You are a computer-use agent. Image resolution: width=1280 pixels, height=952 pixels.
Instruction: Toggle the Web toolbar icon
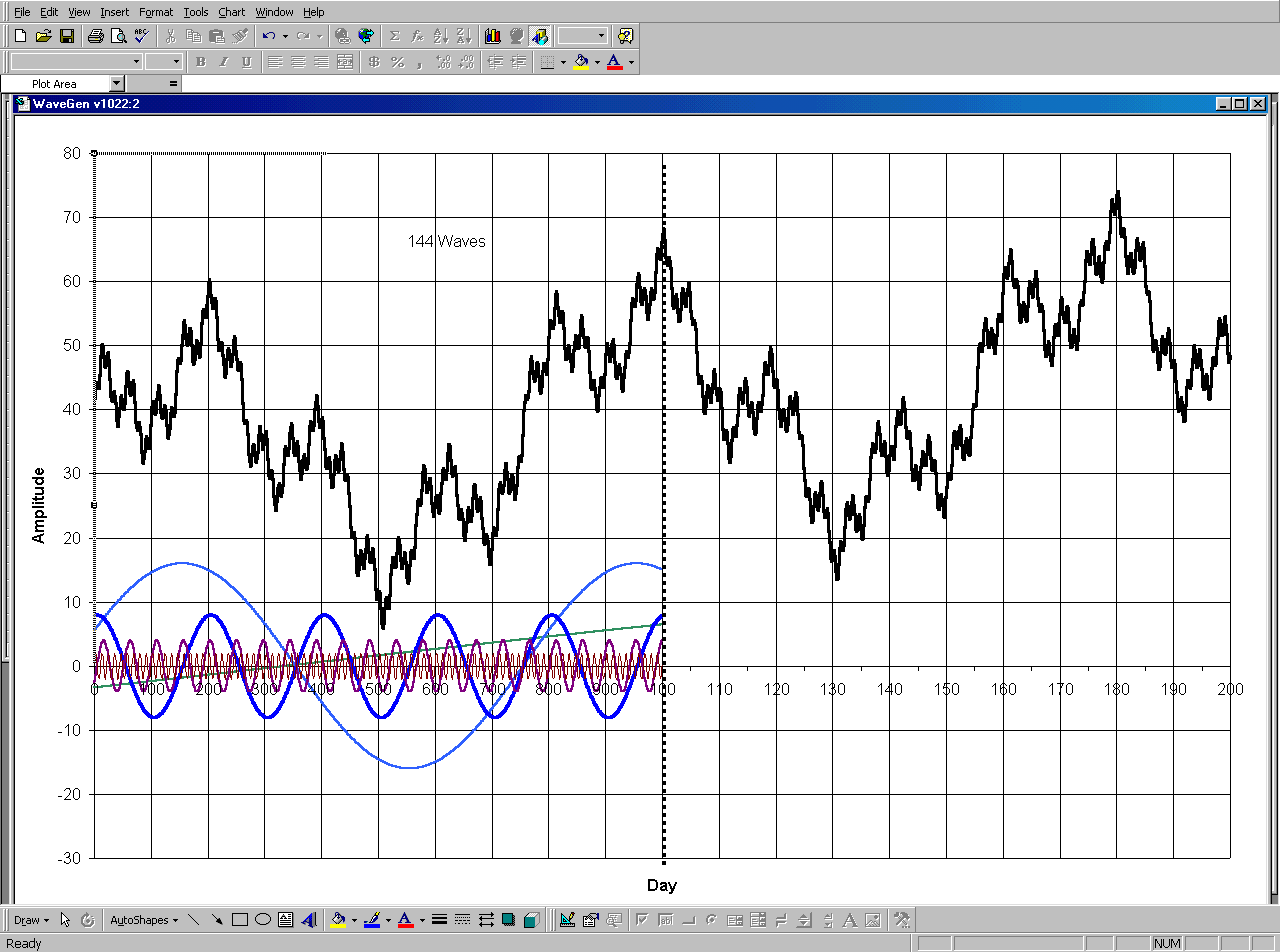coord(366,36)
